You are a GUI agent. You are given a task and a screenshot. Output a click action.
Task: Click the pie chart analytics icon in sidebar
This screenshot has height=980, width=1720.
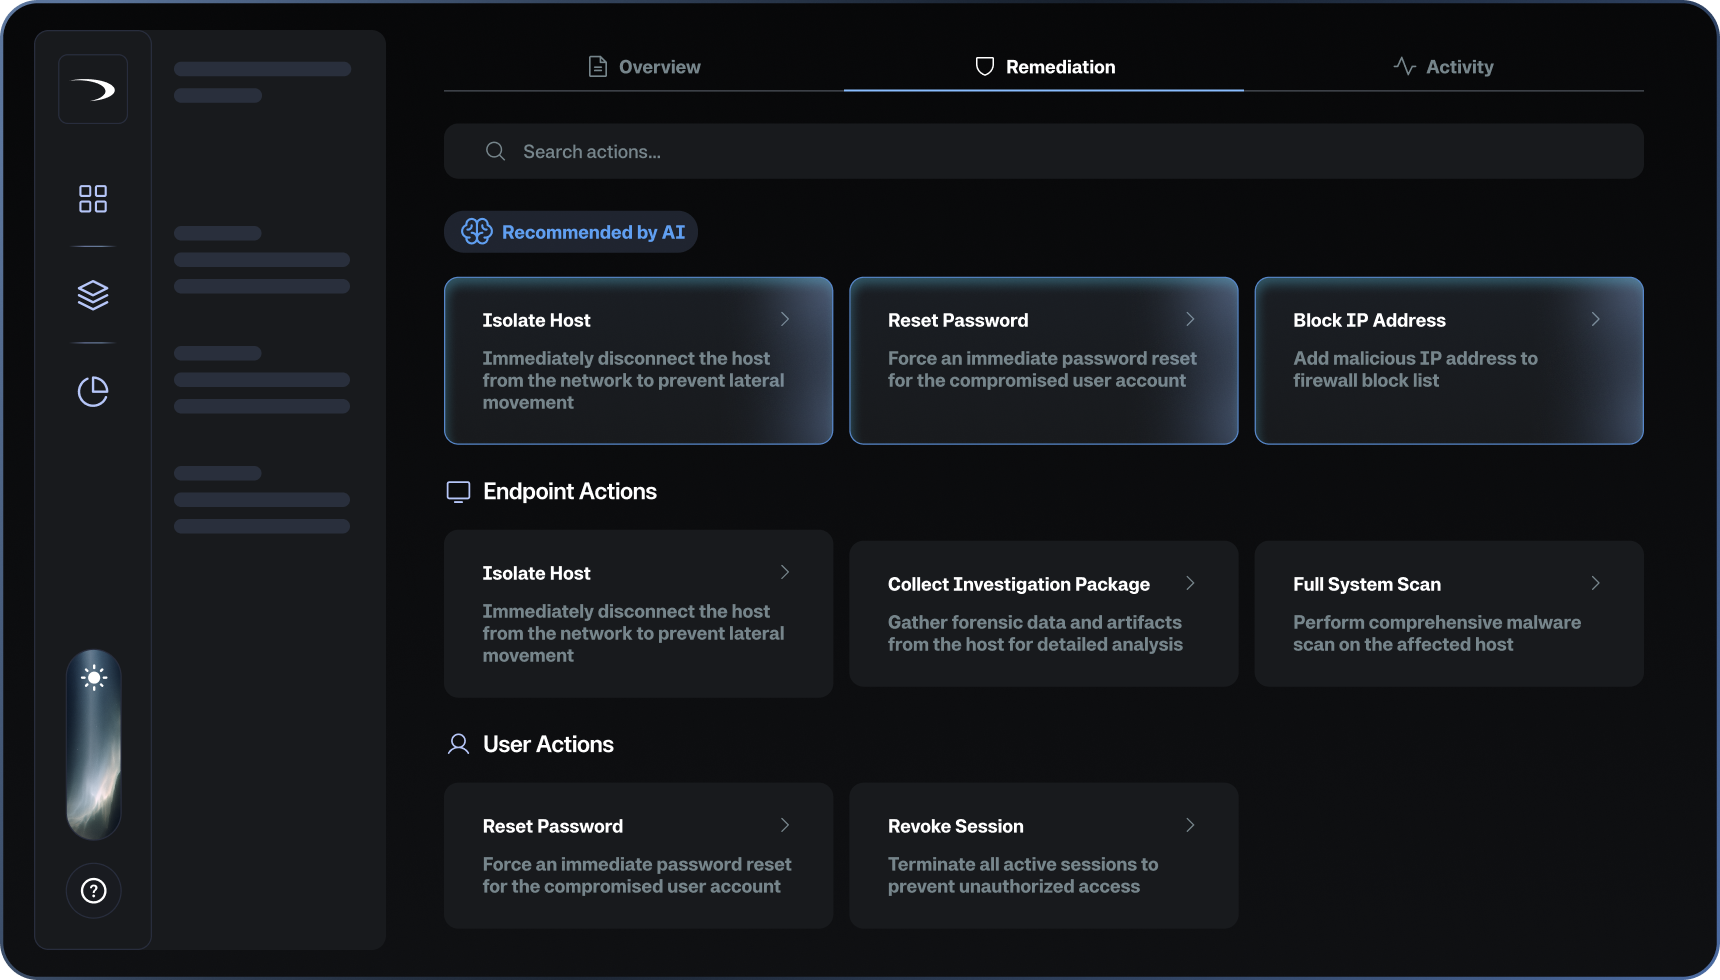tap(93, 391)
